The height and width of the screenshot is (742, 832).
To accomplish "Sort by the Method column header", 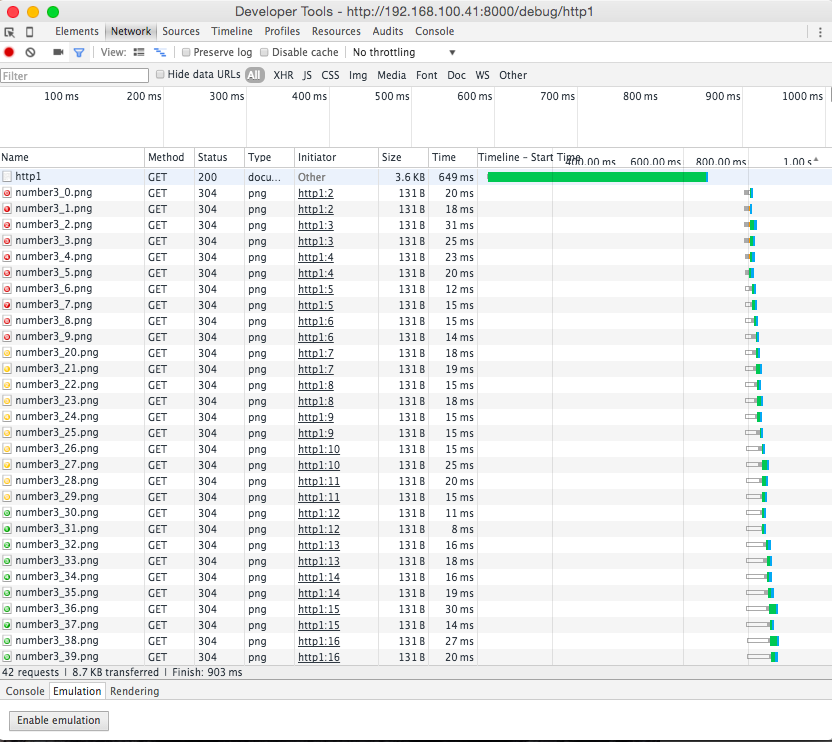I will [169, 157].
